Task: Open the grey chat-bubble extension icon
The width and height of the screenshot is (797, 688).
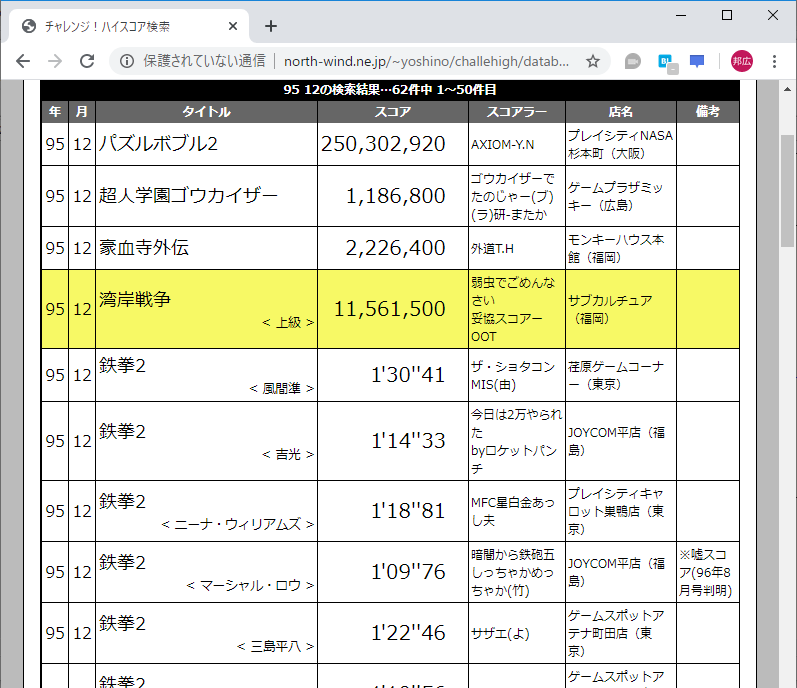Action: (x=632, y=61)
